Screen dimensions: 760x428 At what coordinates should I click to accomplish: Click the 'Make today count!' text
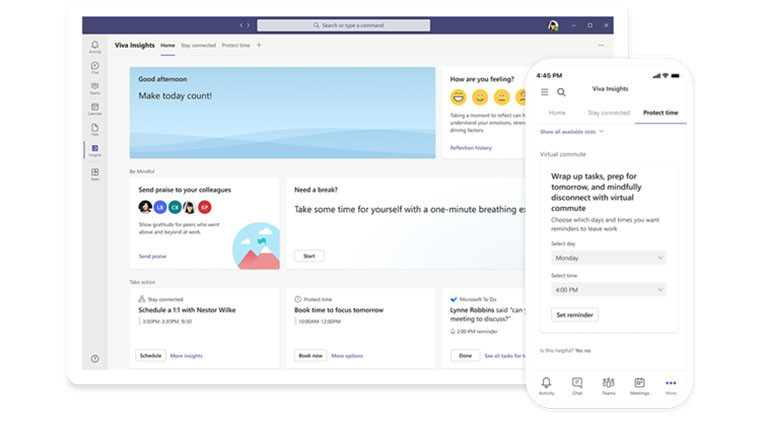[175, 96]
